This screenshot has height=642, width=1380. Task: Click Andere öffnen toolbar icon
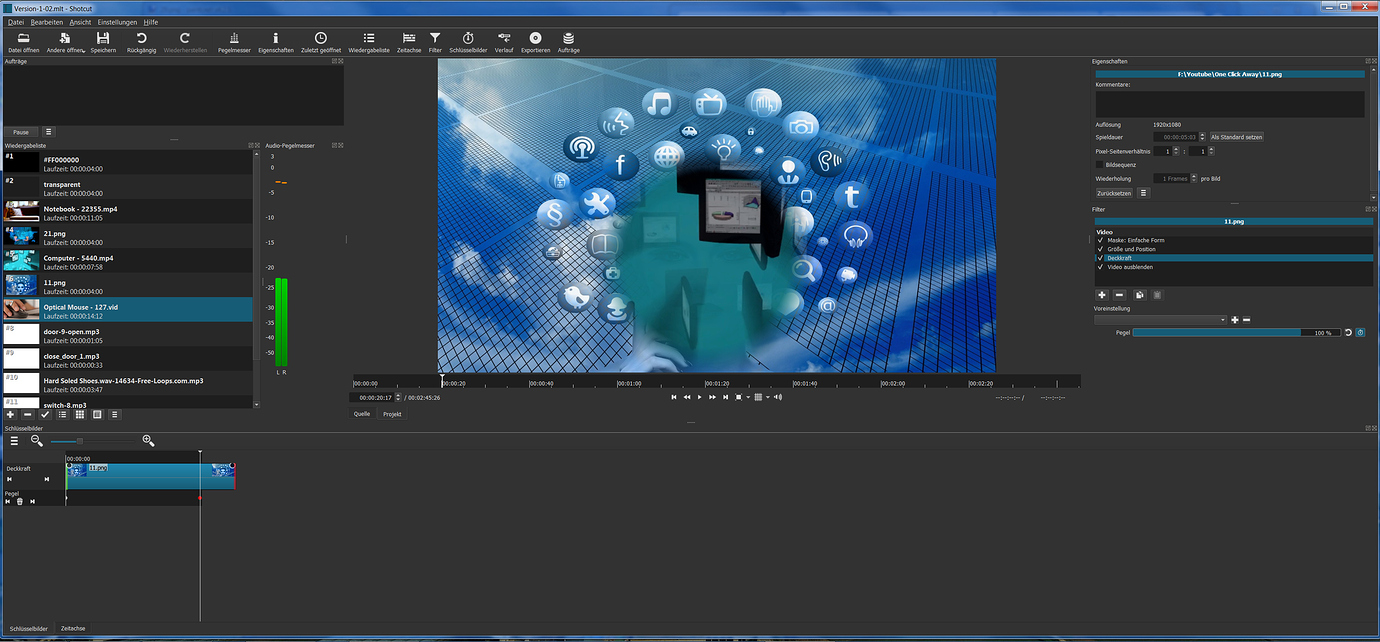(x=65, y=42)
